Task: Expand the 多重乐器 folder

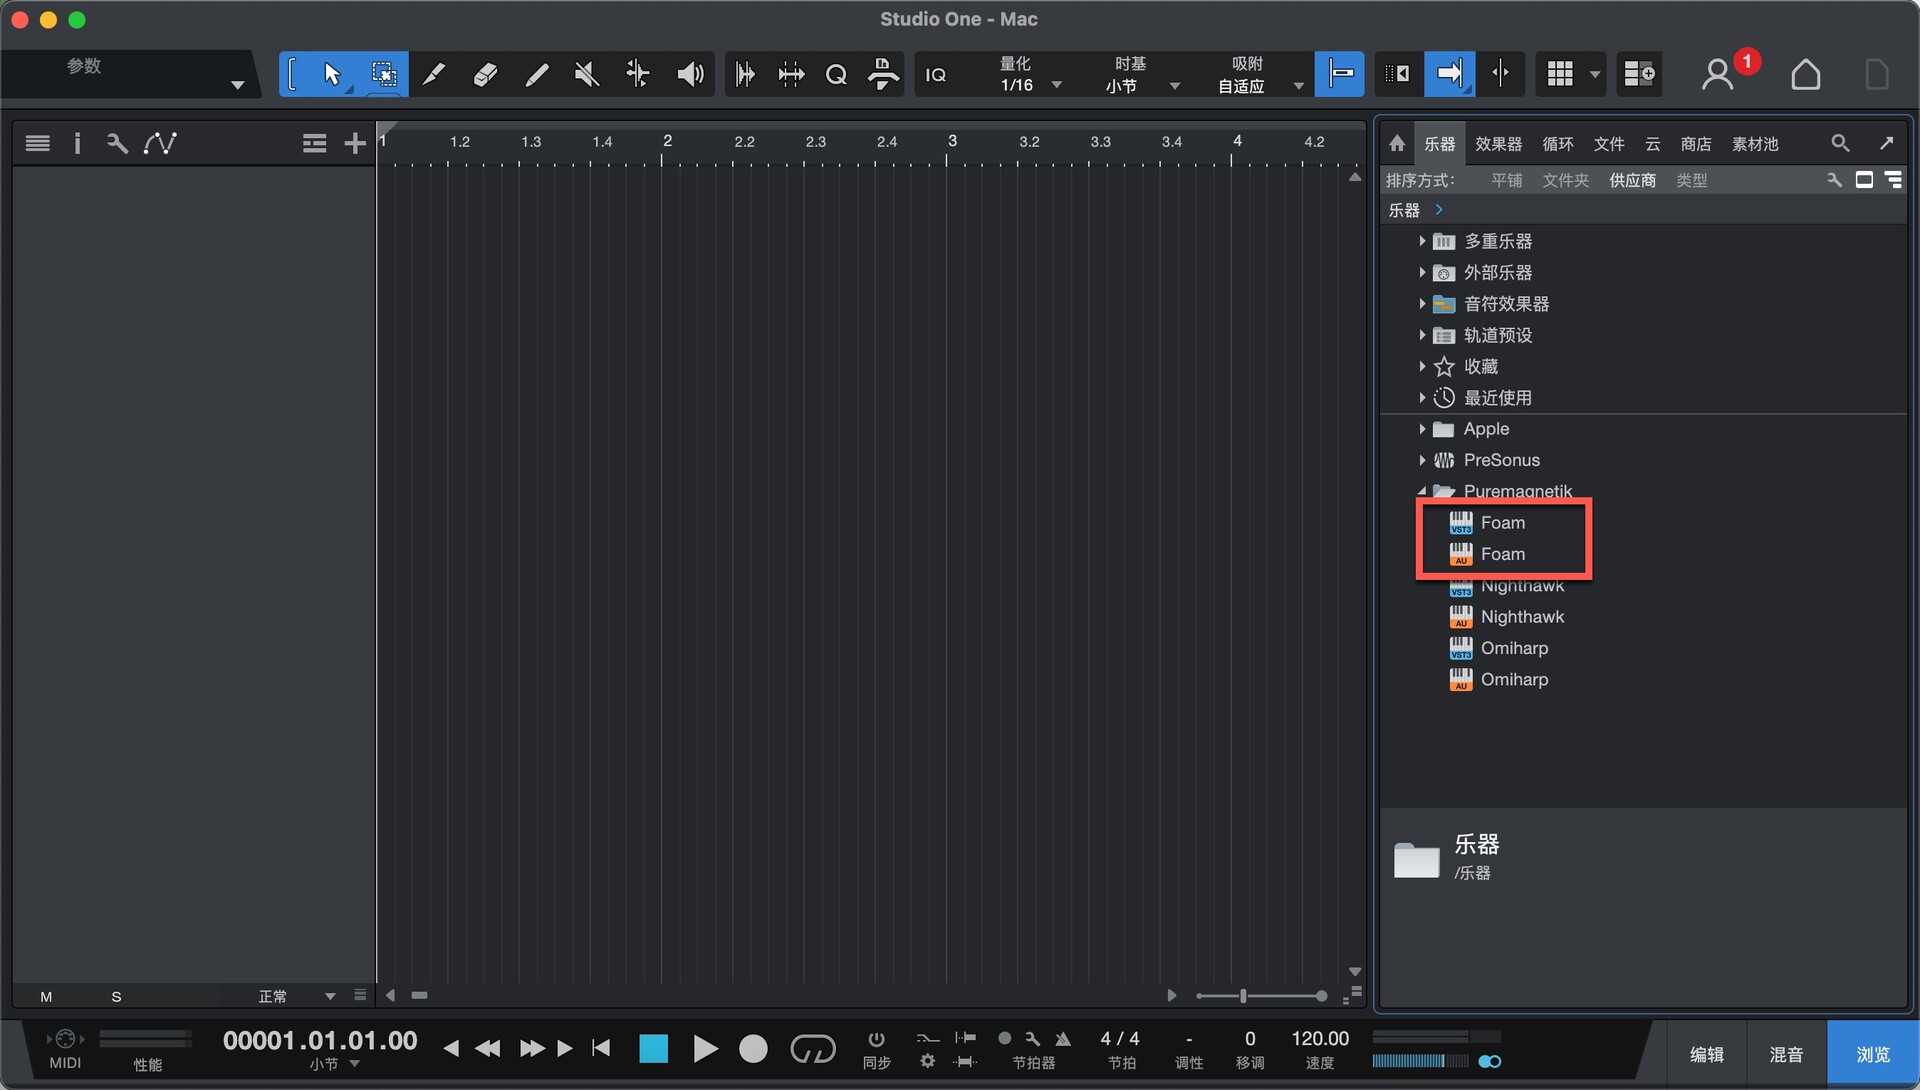Action: tap(1422, 241)
